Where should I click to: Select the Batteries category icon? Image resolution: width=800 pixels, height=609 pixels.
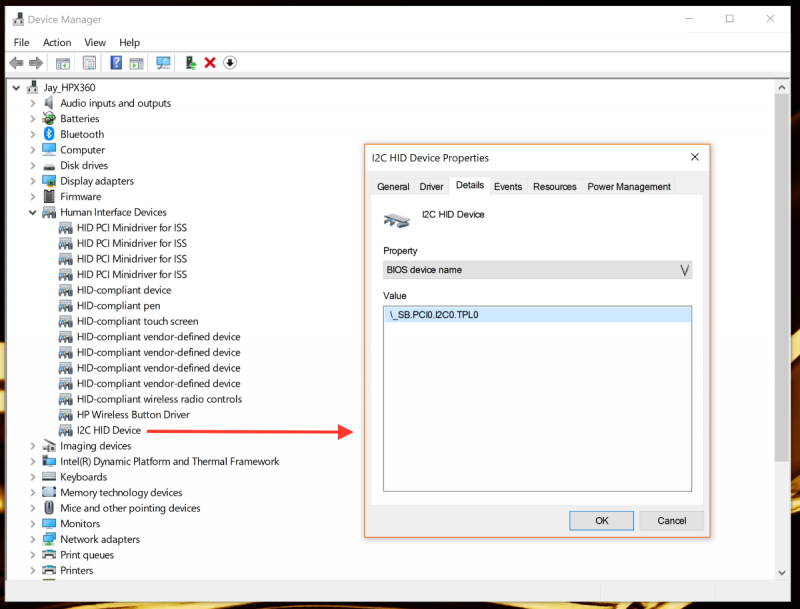tap(49, 118)
